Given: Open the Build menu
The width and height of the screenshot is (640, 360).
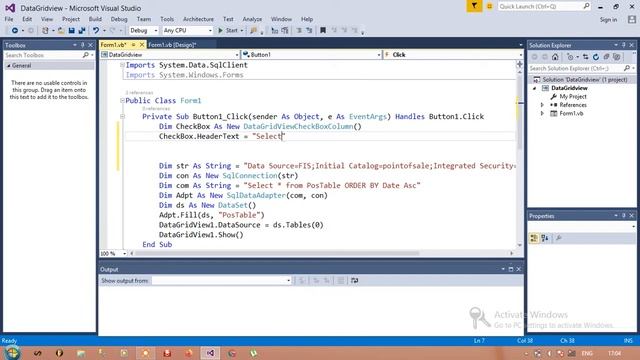Looking at the screenshot, I should (x=95, y=19).
